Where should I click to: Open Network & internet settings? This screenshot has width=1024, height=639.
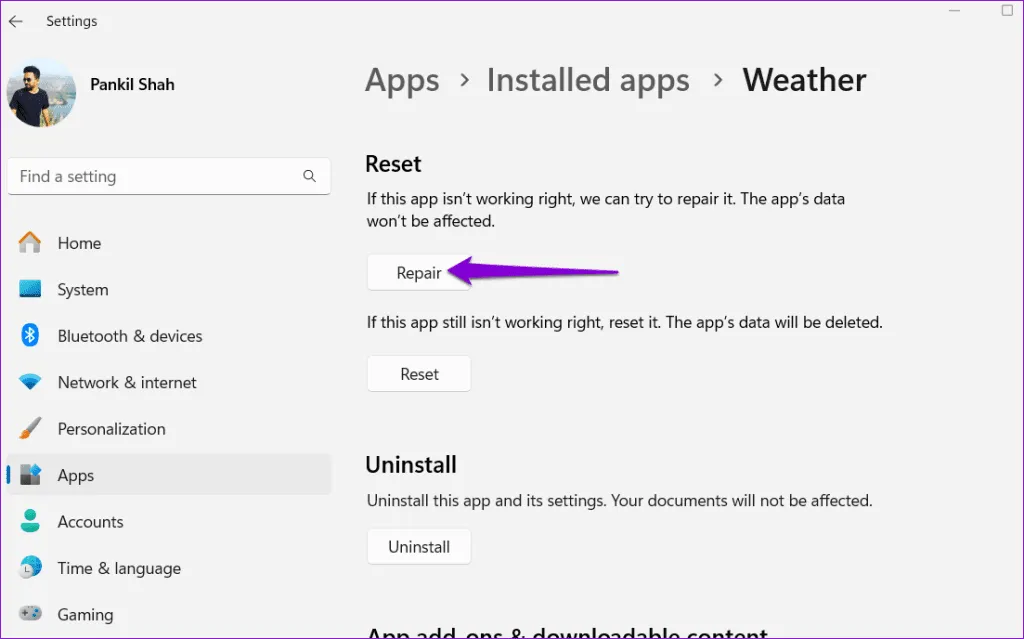point(127,383)
